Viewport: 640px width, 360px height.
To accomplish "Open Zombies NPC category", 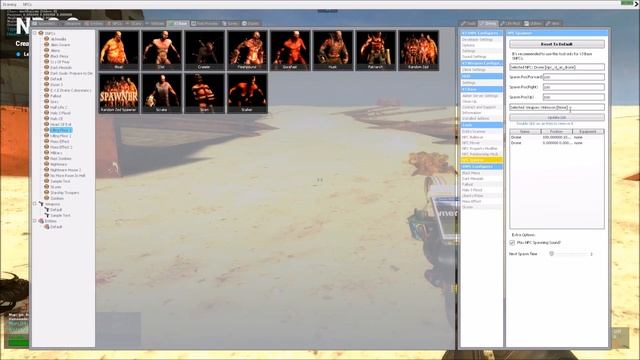I will [57, 198].
